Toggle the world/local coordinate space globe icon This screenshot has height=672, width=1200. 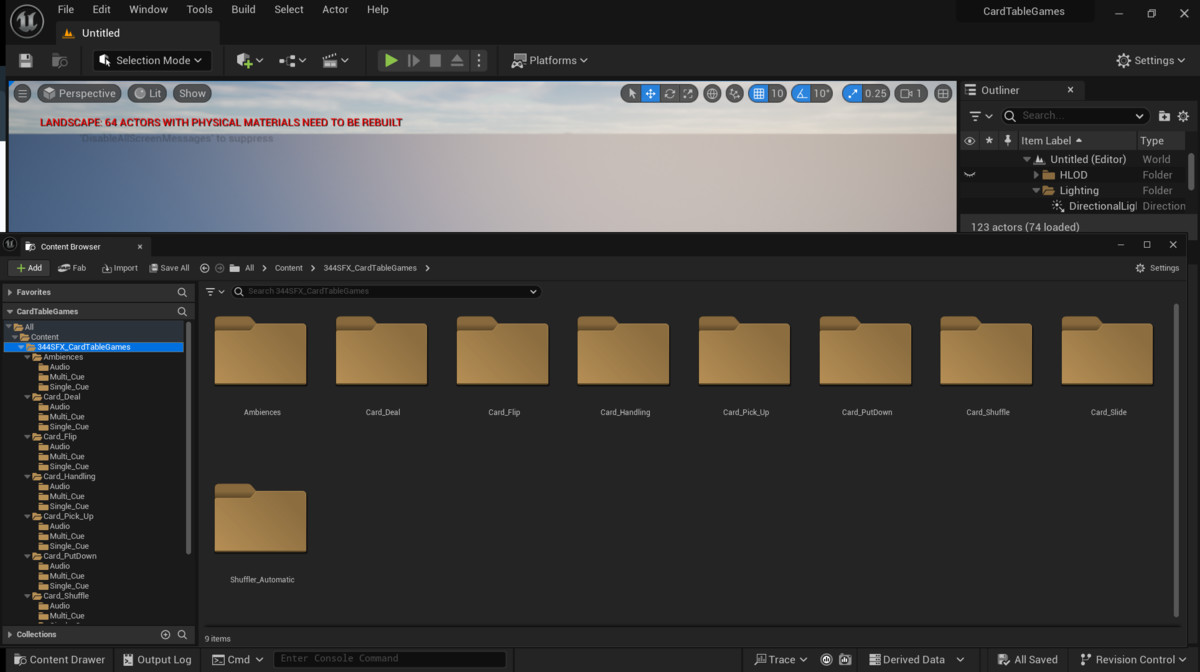(x=712, y=93)
